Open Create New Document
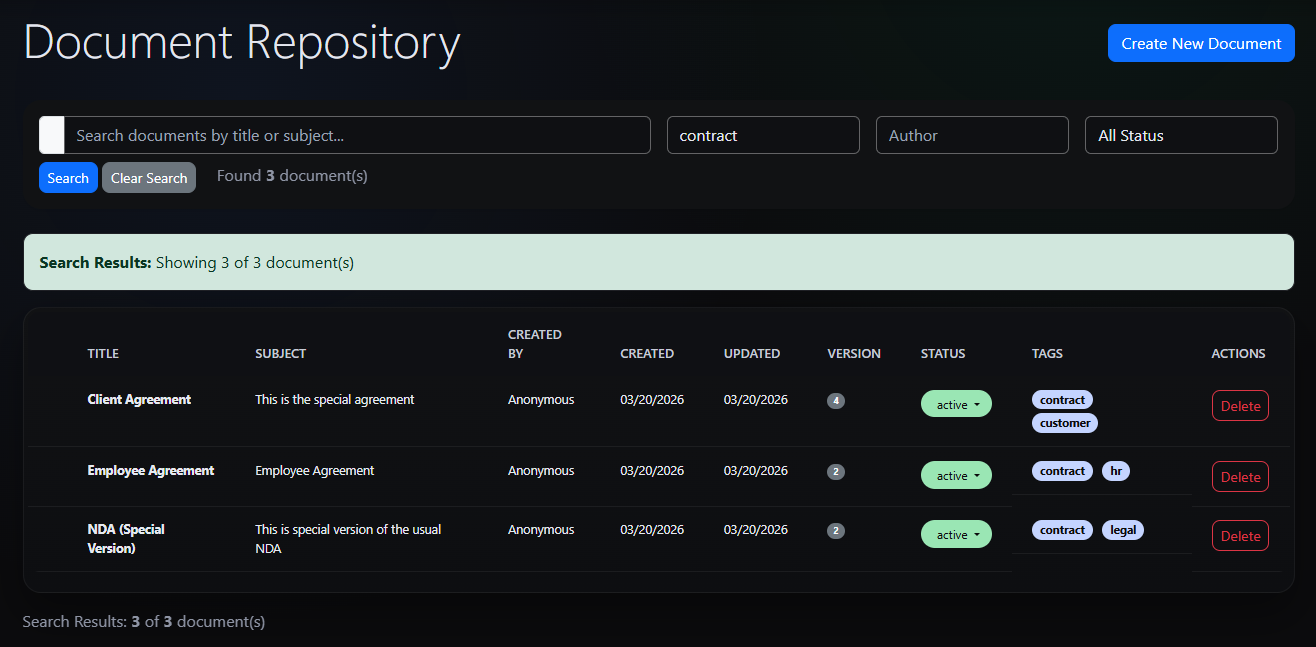This screenshot has width=1316, height=647. 1200,43
